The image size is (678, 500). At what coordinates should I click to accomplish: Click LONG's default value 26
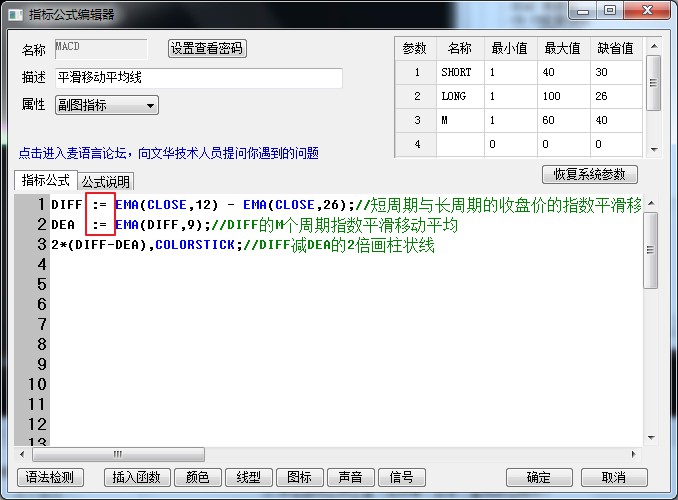(x=616, y=96)
